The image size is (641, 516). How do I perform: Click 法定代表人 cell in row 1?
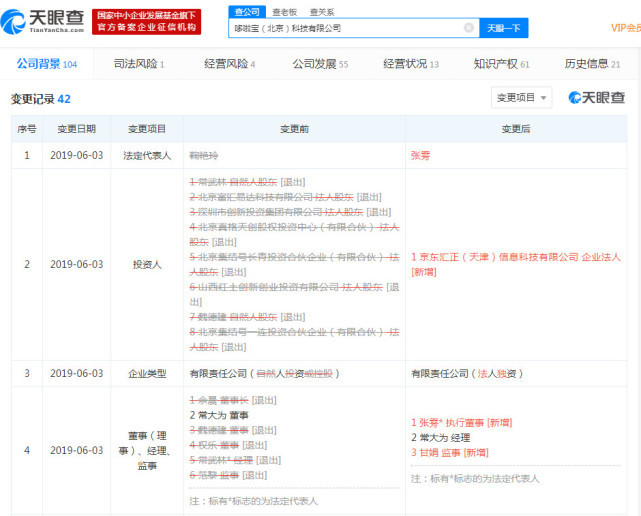tap(147, 156)
